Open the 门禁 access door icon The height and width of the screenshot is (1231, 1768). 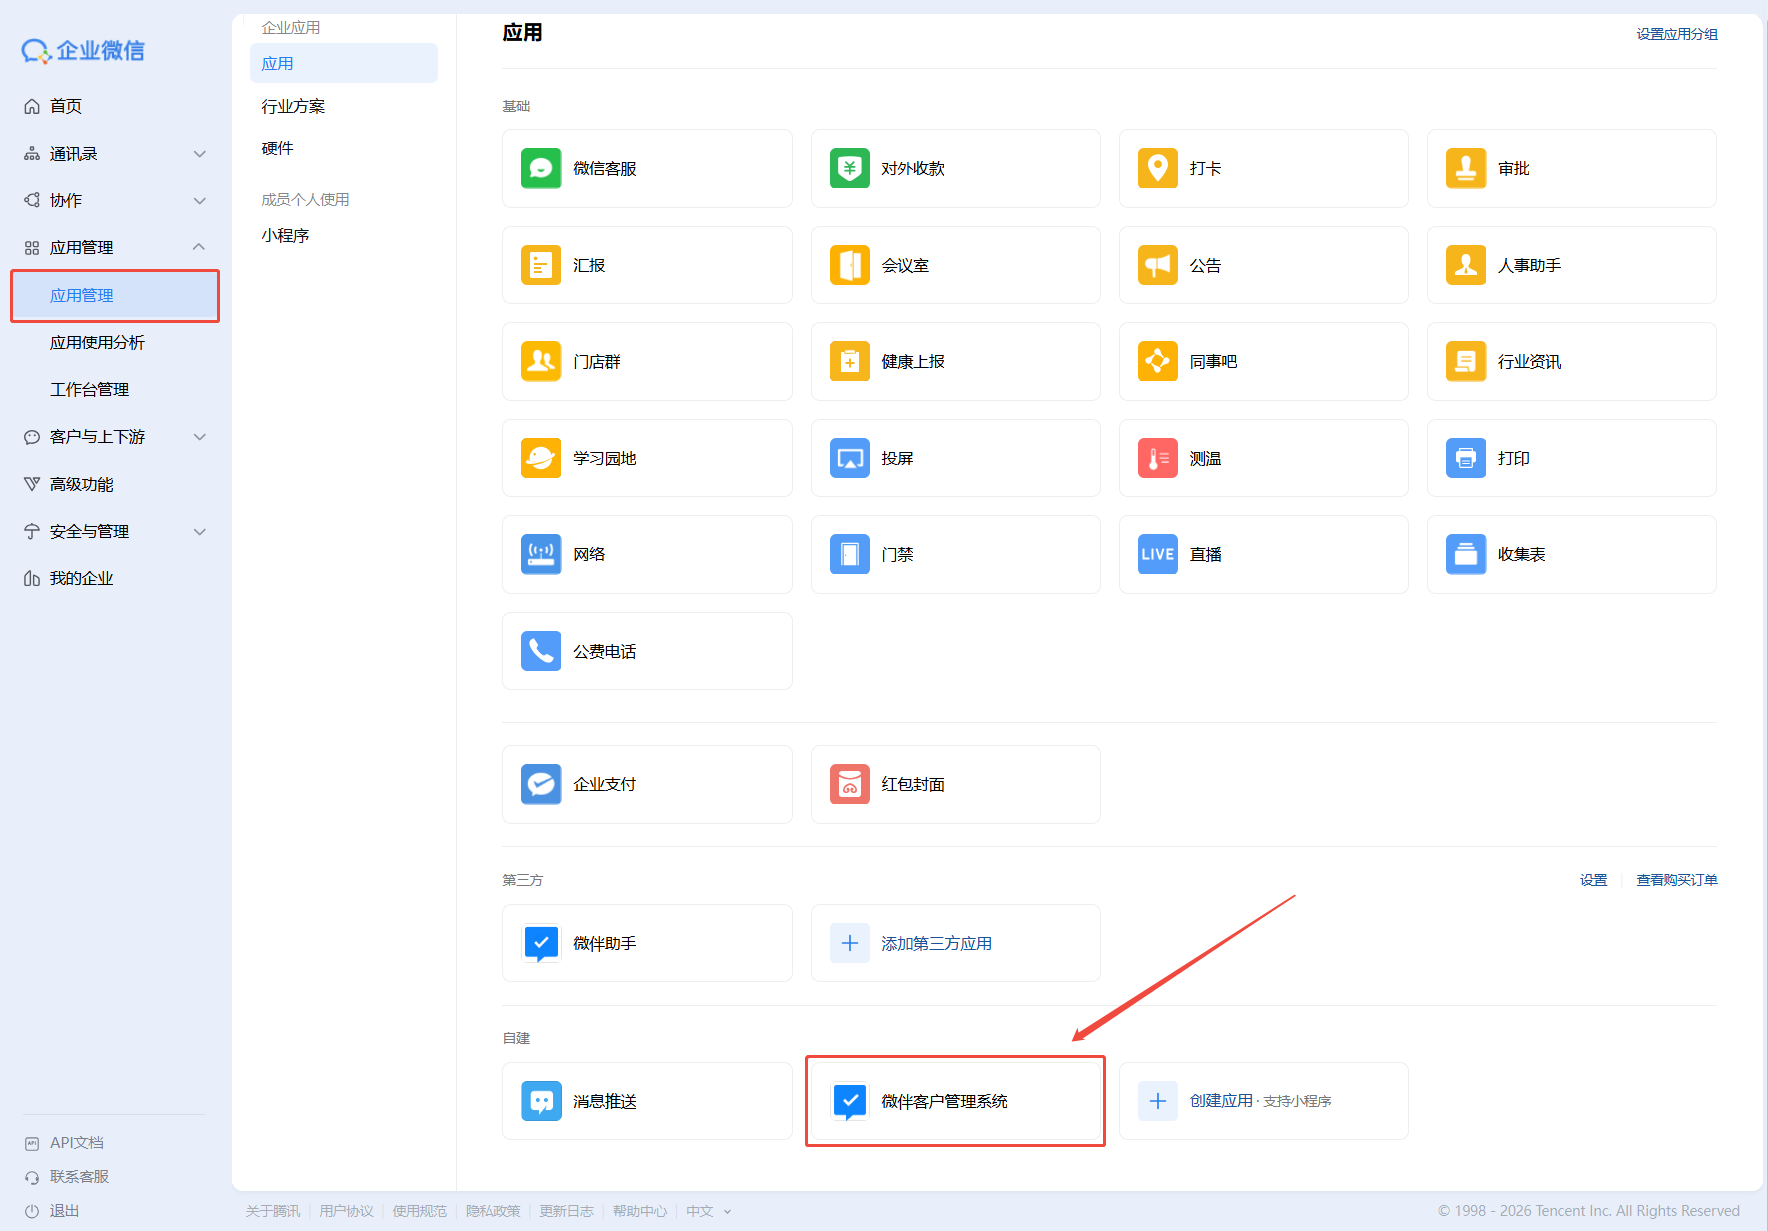click(x=849, y=554)
